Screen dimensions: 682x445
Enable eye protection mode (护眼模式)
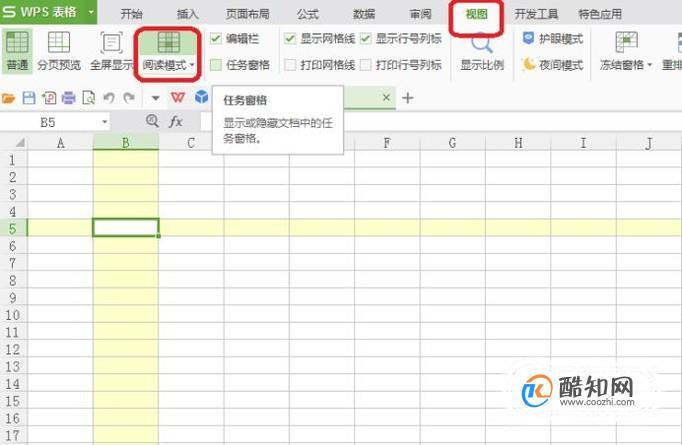pyautogui.click(x=553, y=39)
